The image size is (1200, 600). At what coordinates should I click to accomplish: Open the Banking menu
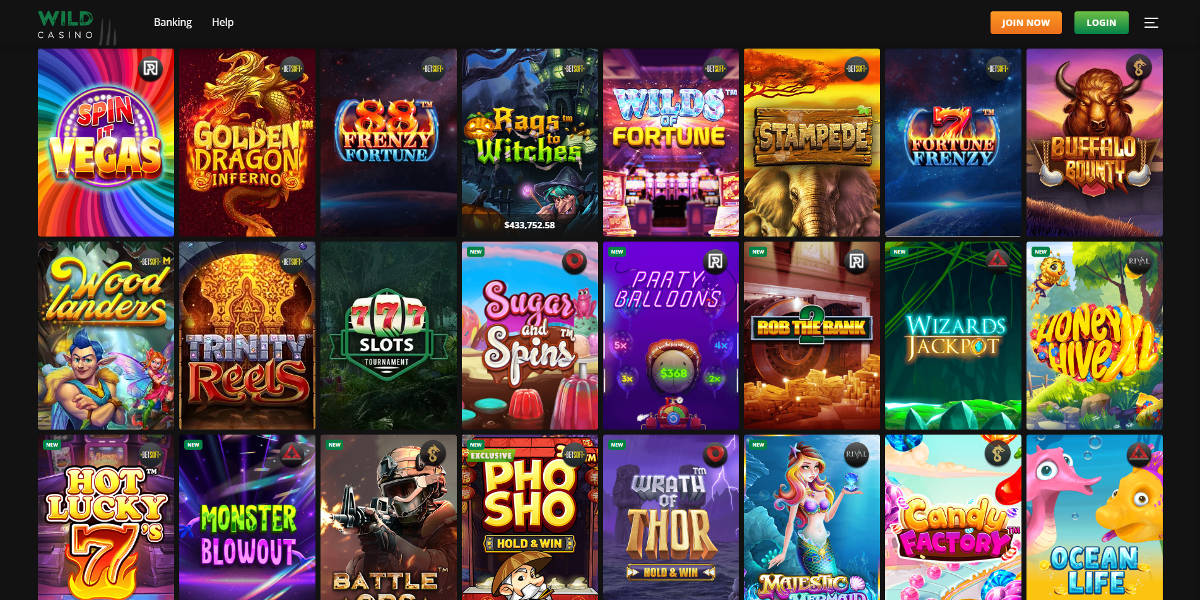173,22
